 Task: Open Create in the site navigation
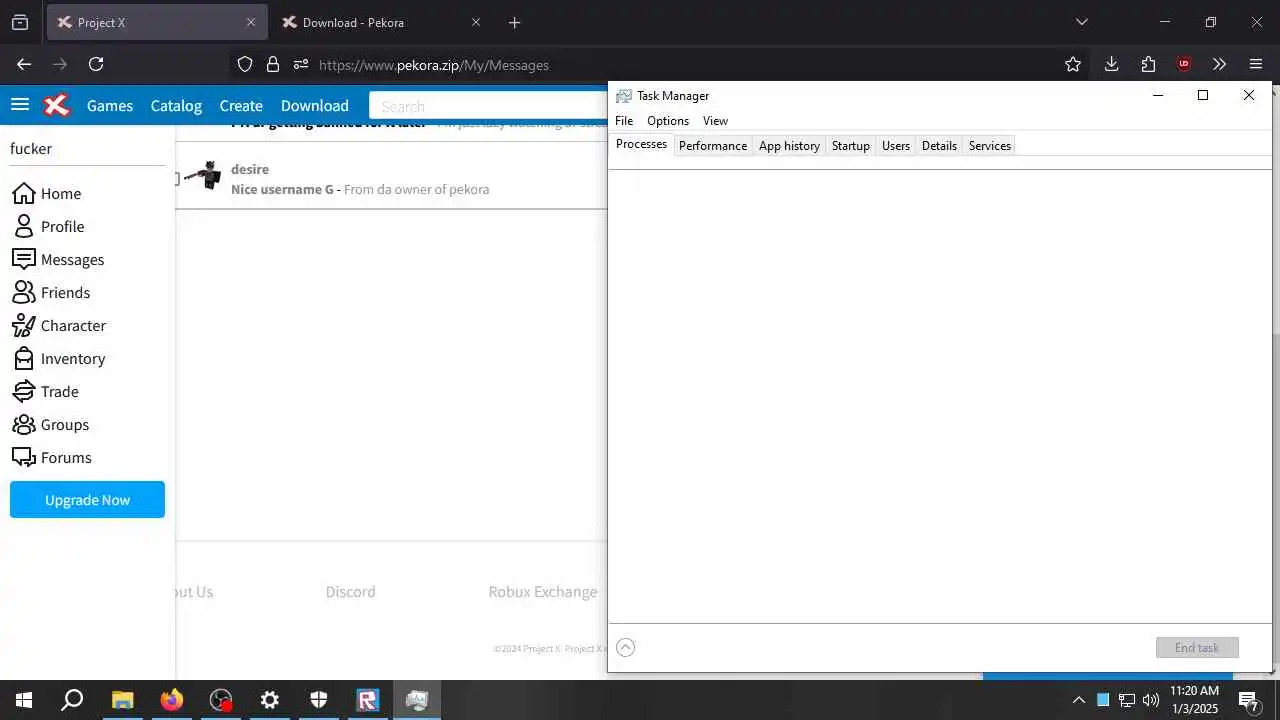(241, 105)
